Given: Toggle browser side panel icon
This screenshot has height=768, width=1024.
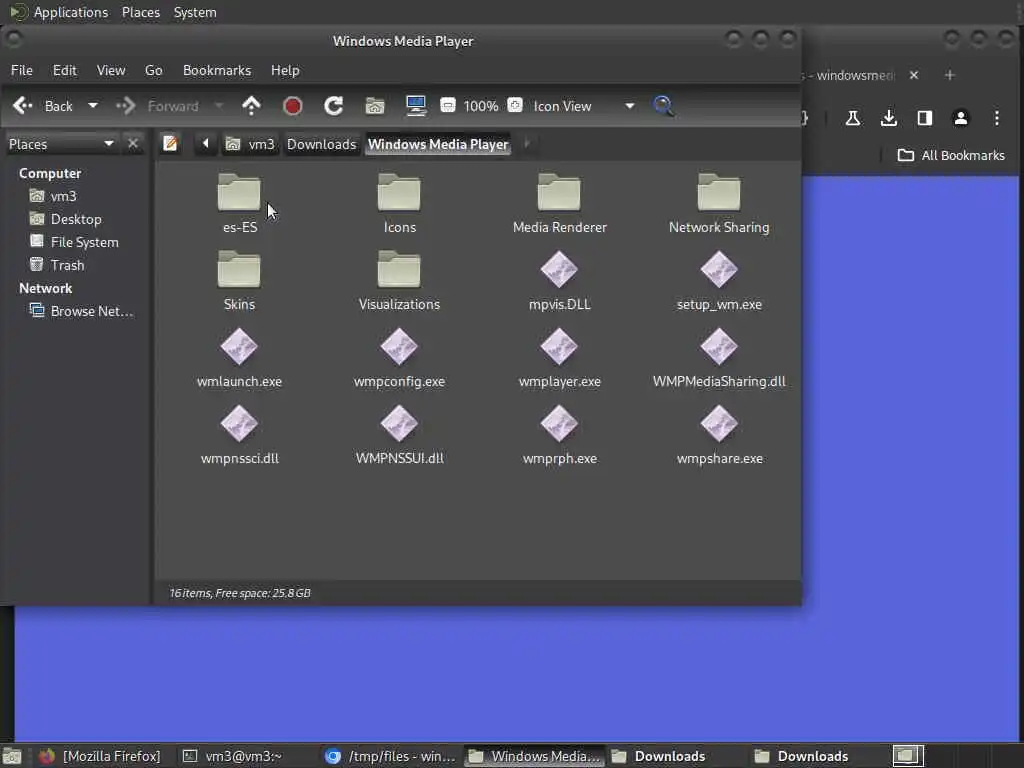Looking at the screenshot, I should tap(924, 118).
